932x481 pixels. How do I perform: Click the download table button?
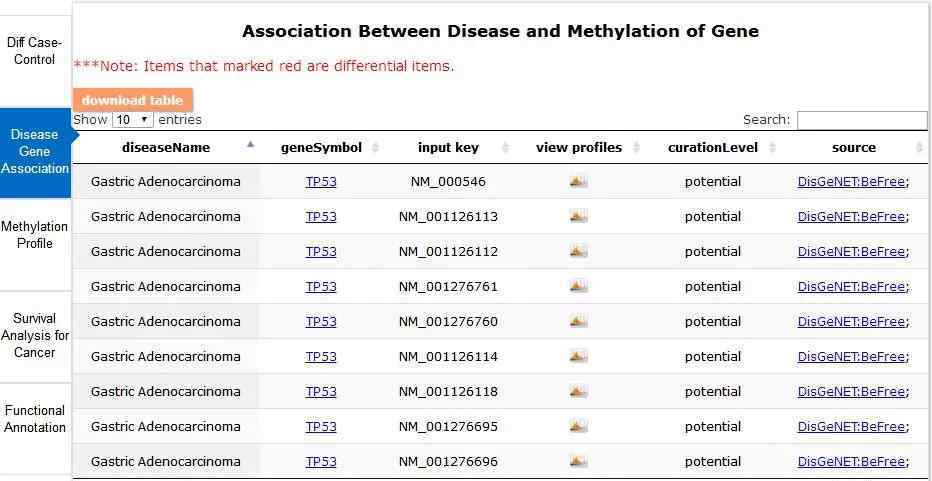tap(133, 100)
